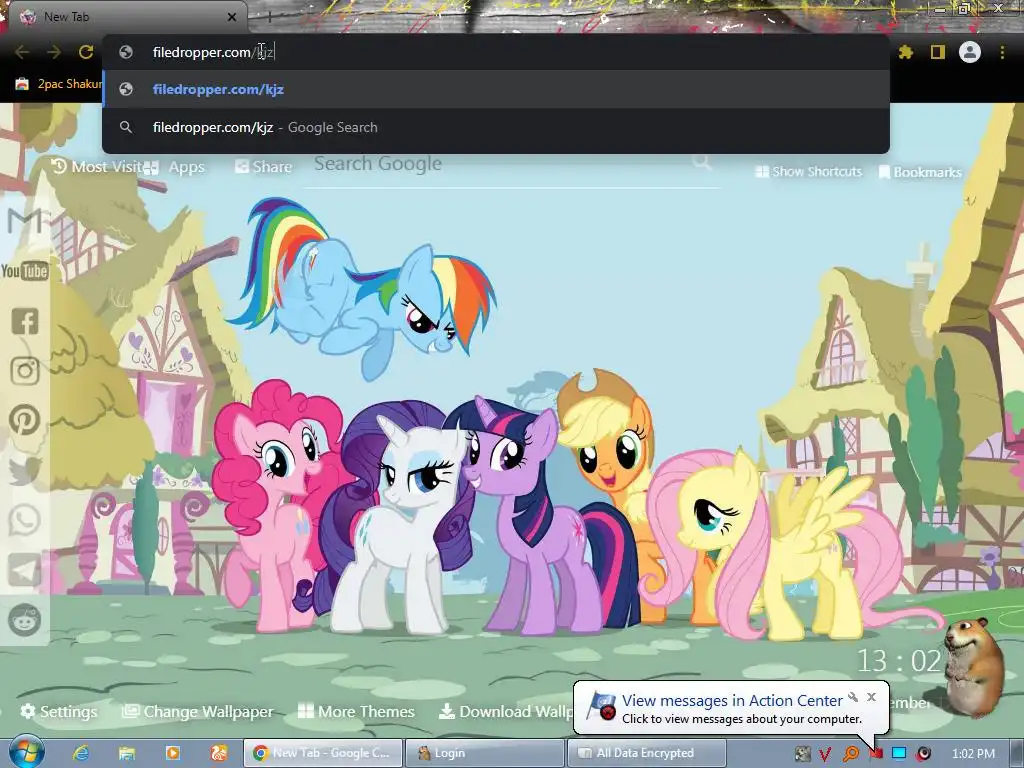Click the wrench icon in notification balloon

click(x=853, y=697)
